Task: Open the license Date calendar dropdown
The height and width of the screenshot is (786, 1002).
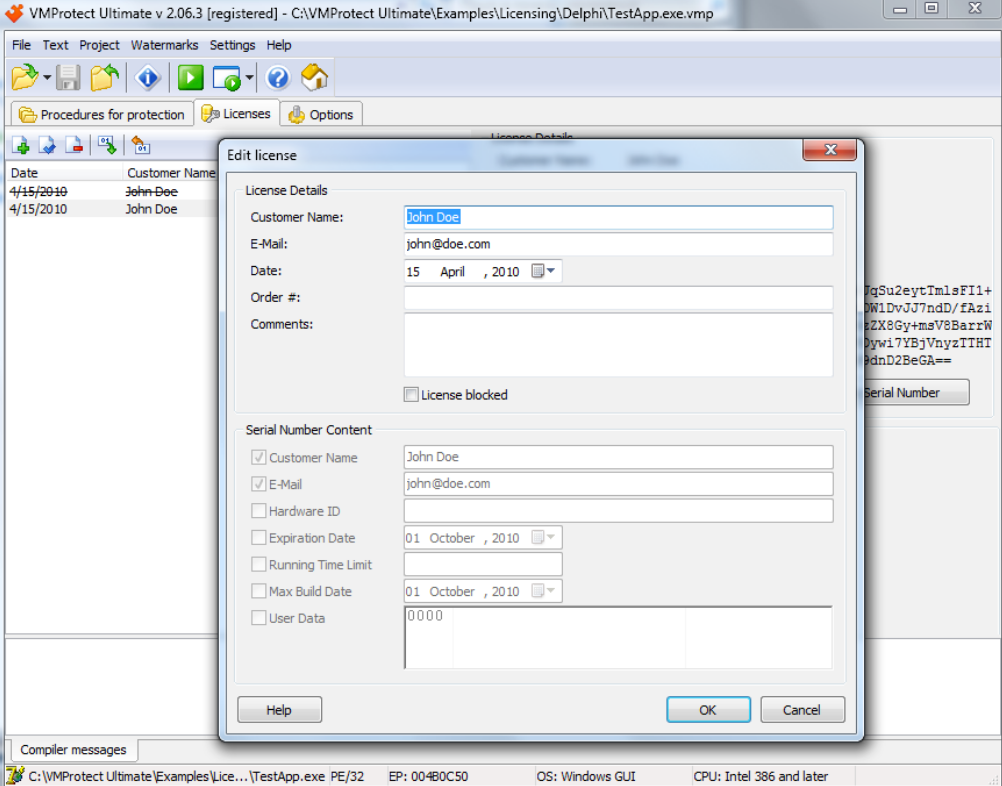Action: pyautogui.click(x=544, y=272)
